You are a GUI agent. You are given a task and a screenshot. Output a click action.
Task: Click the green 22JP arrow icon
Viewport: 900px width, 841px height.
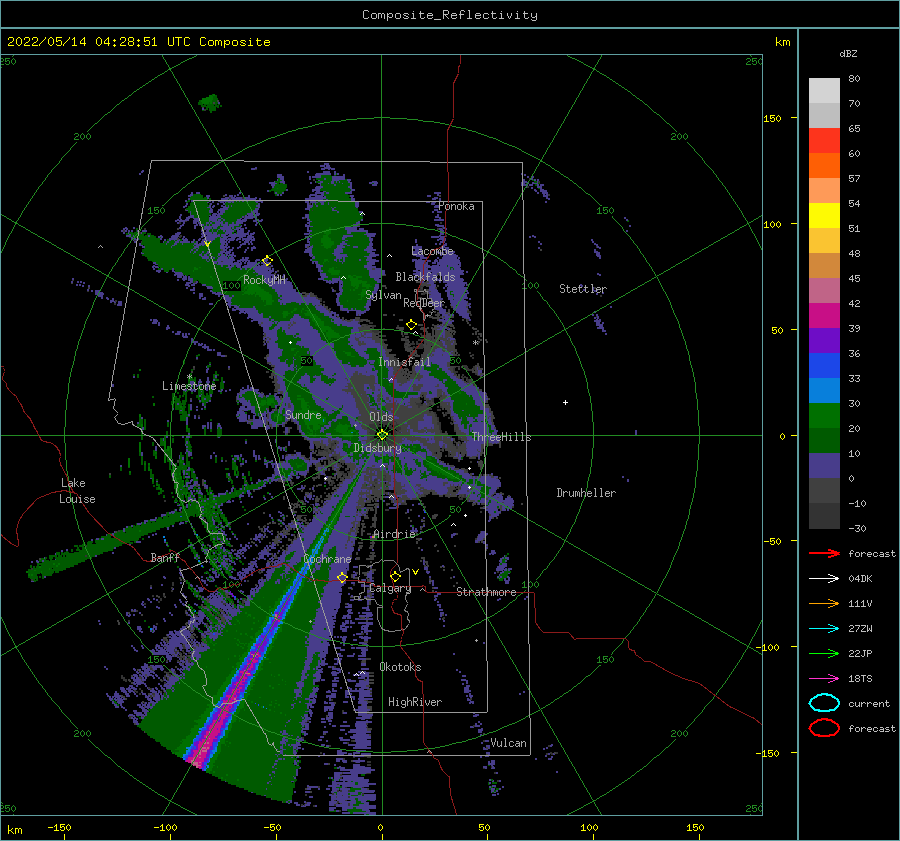click(824, 653)
